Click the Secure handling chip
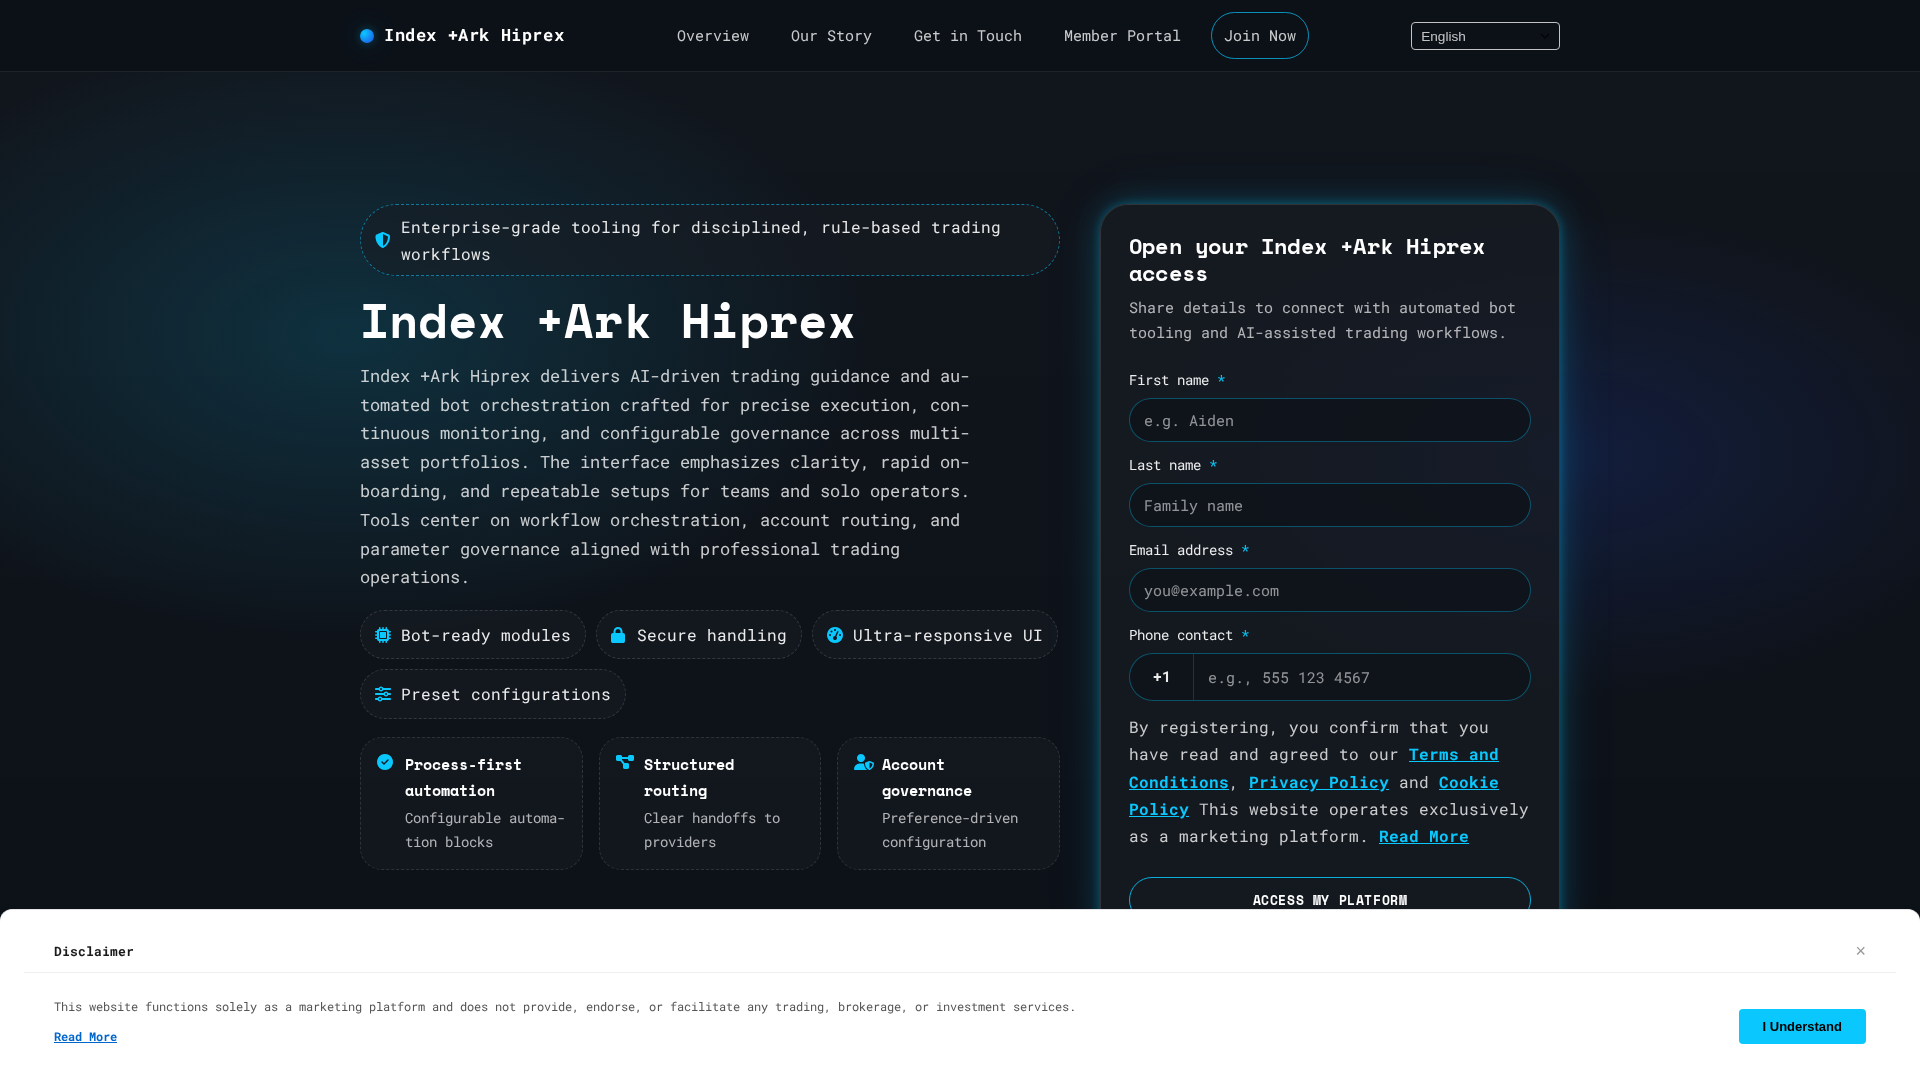The image size is (1920, 1080). pos(699,635)
